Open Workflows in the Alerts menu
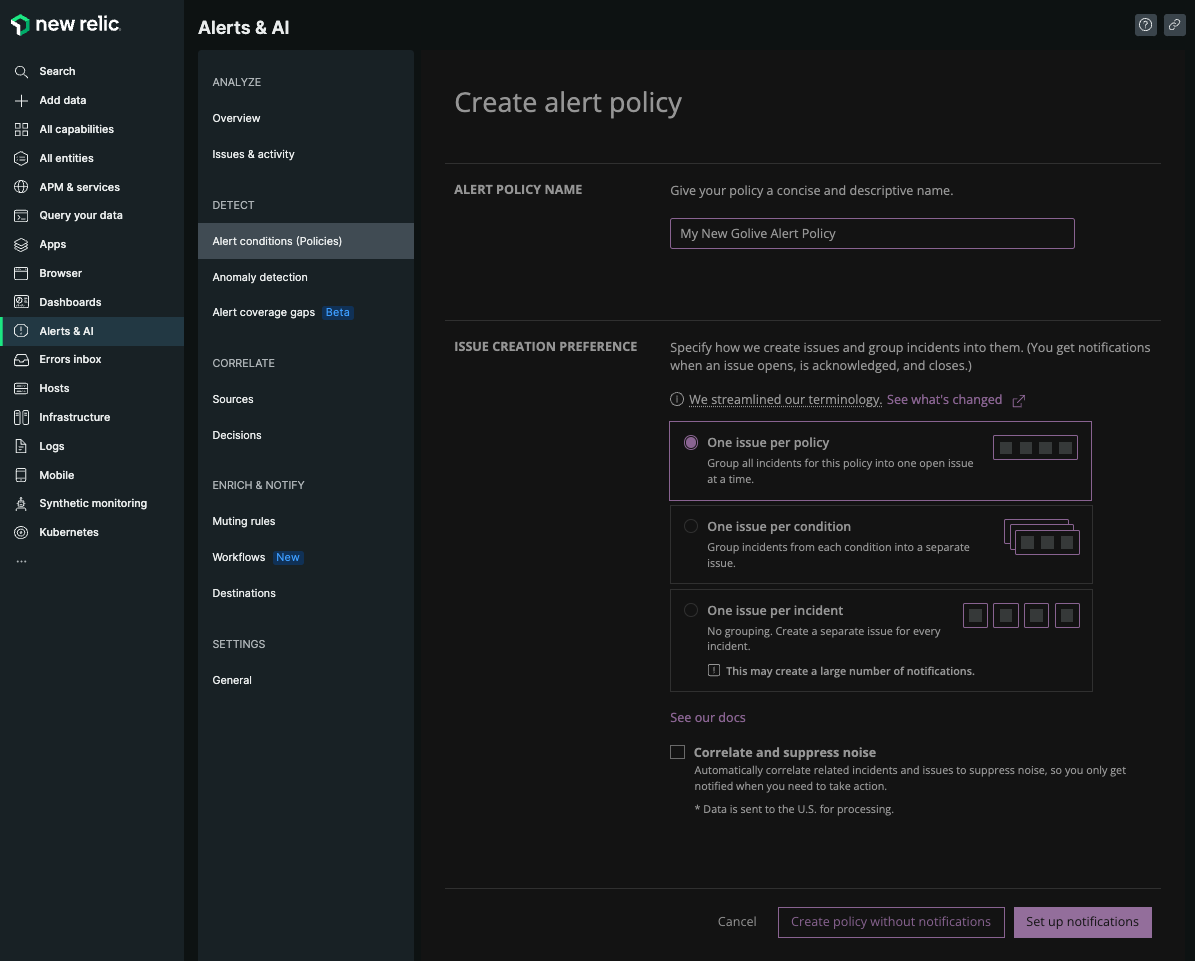Screen dimensions: 1195x961 [238, 558]
